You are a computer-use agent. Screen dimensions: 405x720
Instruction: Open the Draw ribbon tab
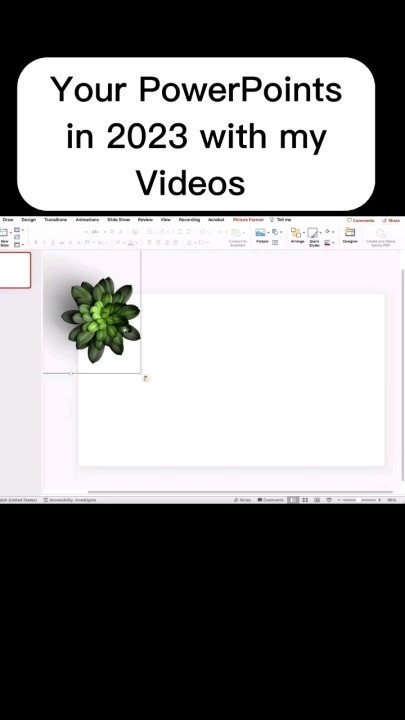(x=8, y=220)
